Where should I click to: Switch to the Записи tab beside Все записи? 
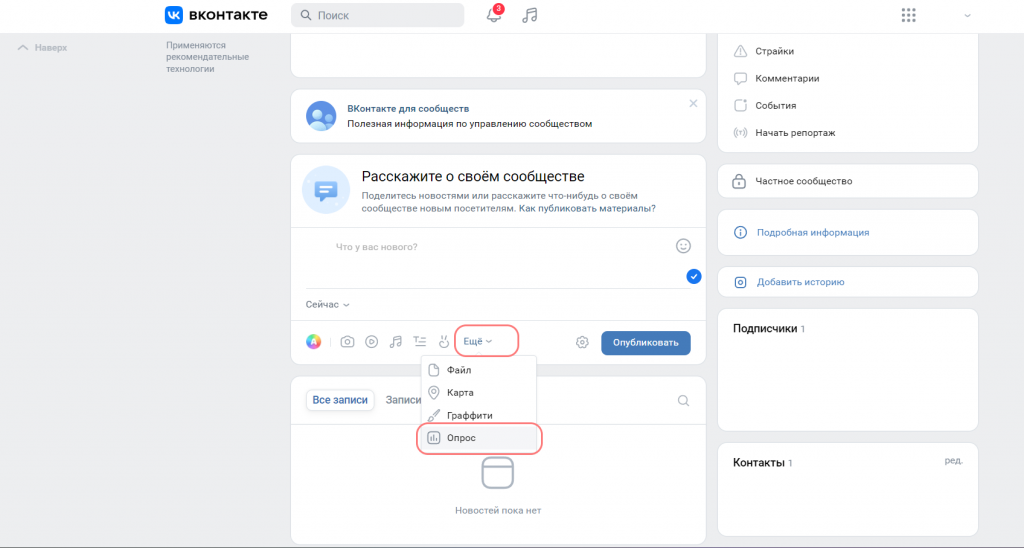(403, 400)
